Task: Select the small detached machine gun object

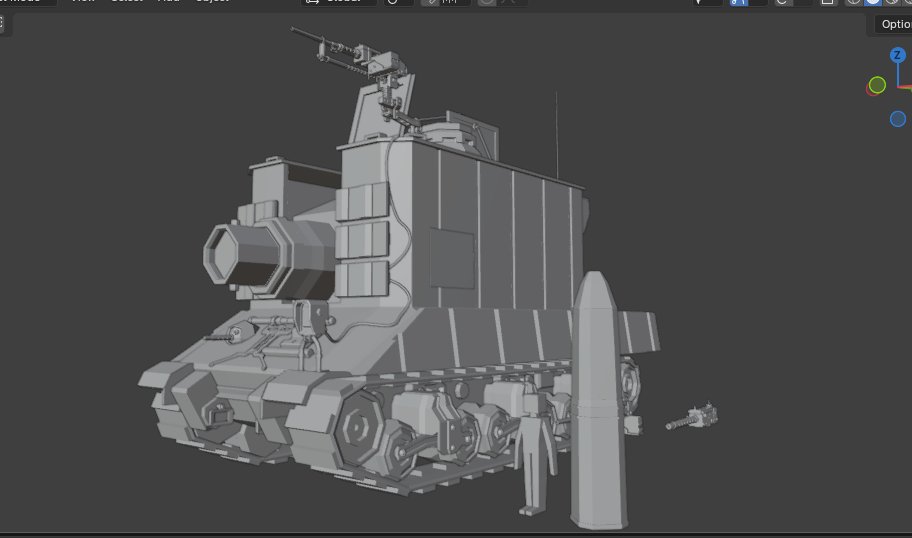Action: coord(692,417)
